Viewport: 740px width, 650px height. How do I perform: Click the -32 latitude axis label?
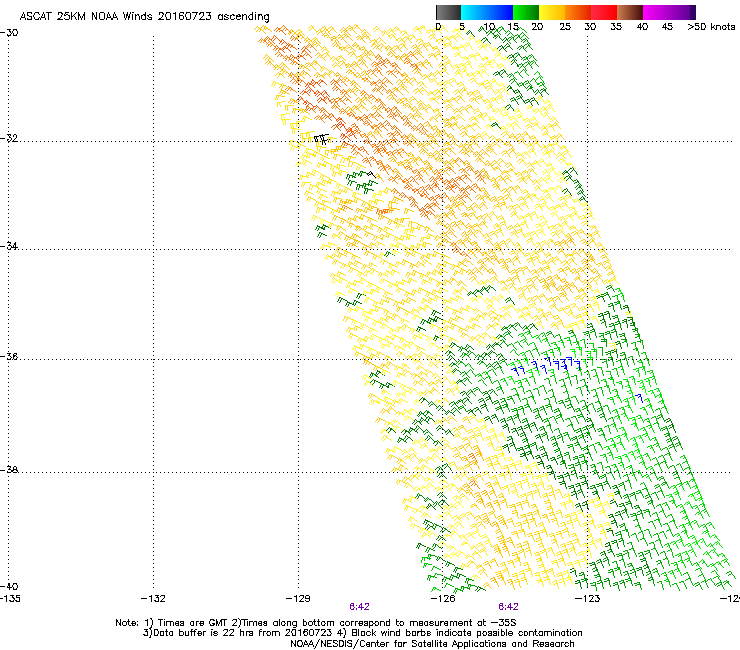point(9,138)
